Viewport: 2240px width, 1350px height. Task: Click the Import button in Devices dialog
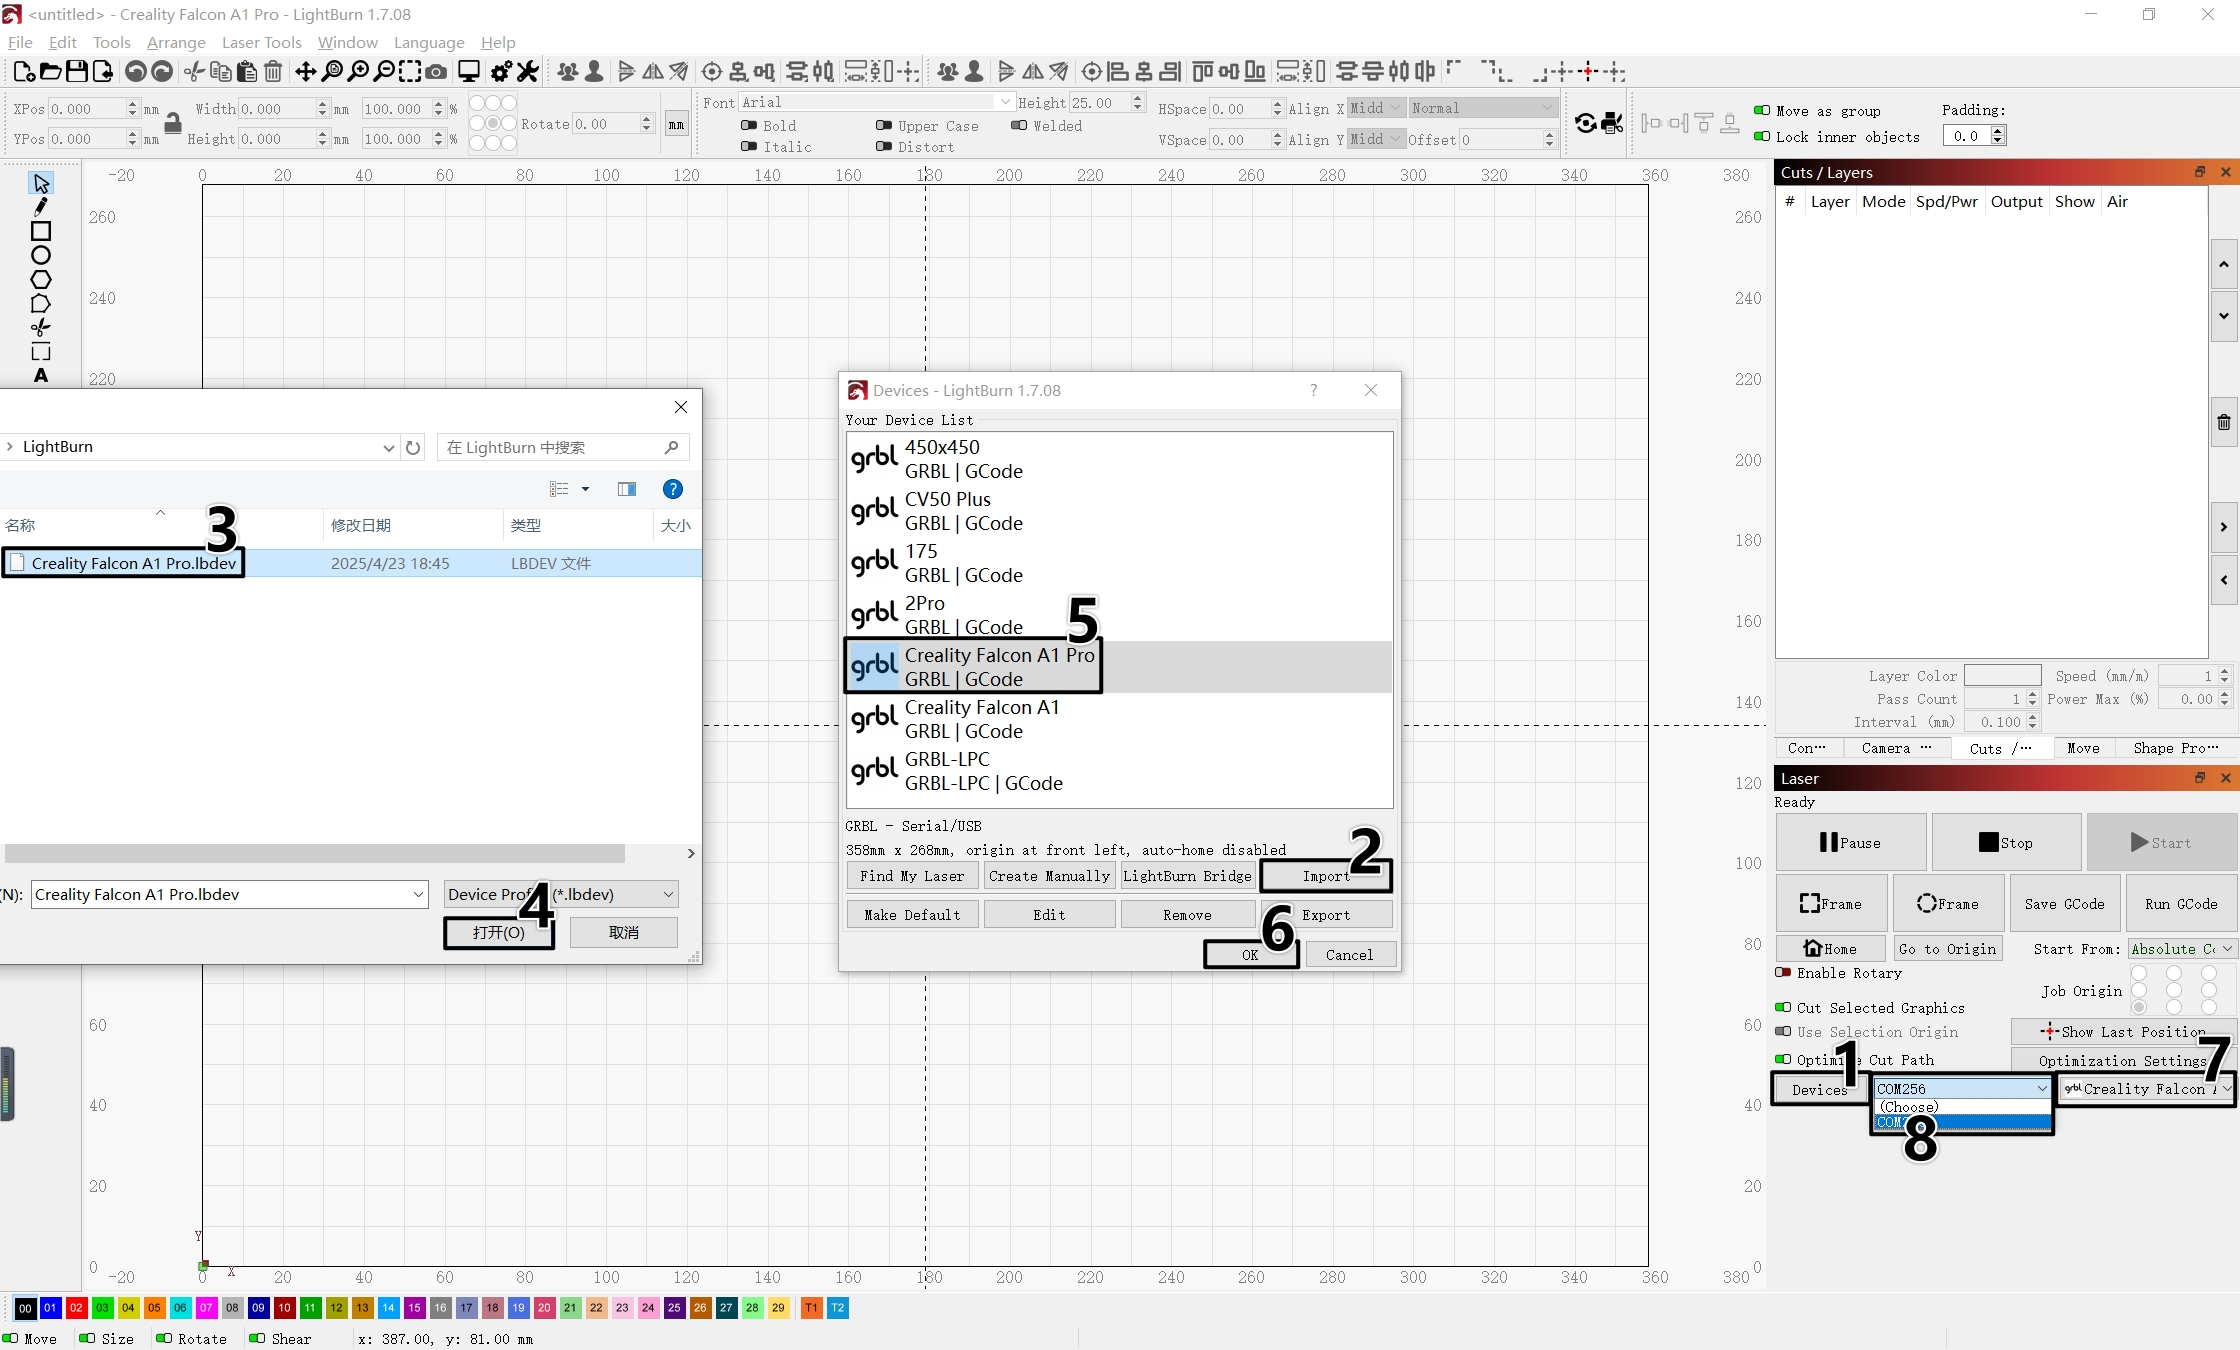1325,876
